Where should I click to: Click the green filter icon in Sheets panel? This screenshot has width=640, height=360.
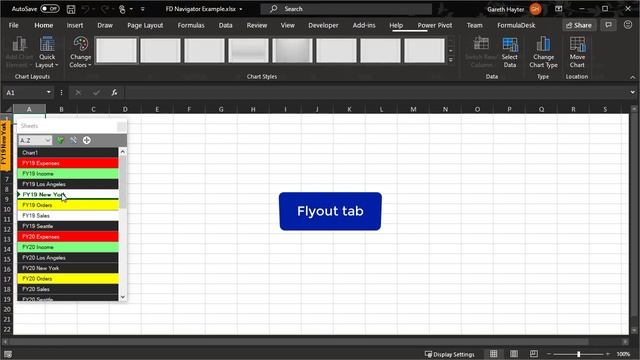[60, 140]
